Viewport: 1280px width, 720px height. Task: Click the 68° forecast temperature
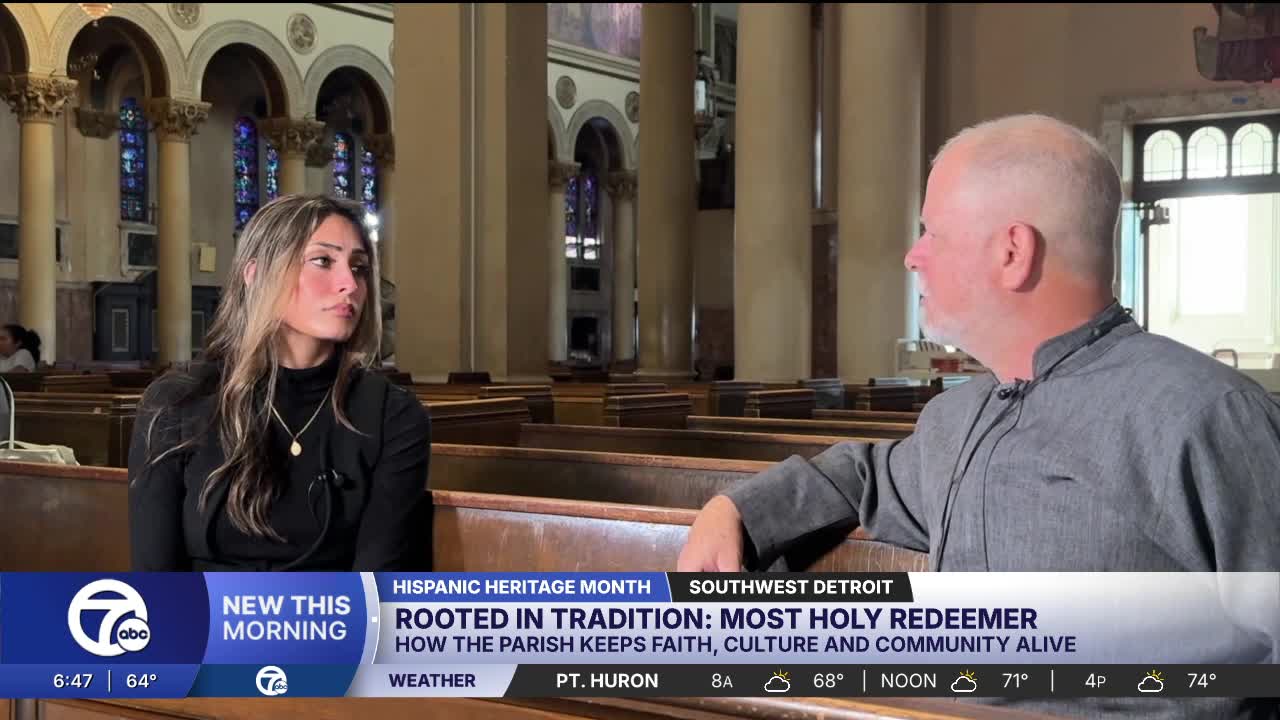828,681
